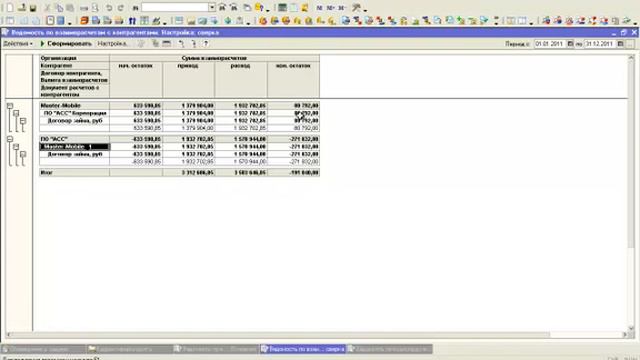Open calendar picker next to 31.12.2011
This screenshot has height=360, width=640.
pos(620,44)
